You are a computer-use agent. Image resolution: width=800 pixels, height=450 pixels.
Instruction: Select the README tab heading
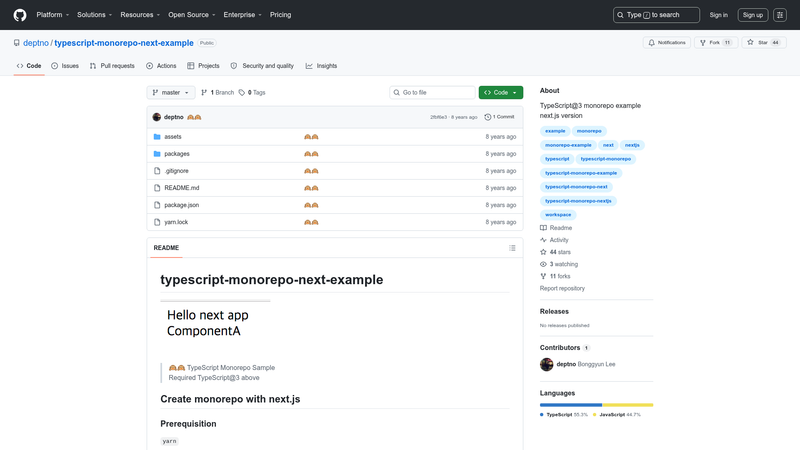(x=166, y=248)
